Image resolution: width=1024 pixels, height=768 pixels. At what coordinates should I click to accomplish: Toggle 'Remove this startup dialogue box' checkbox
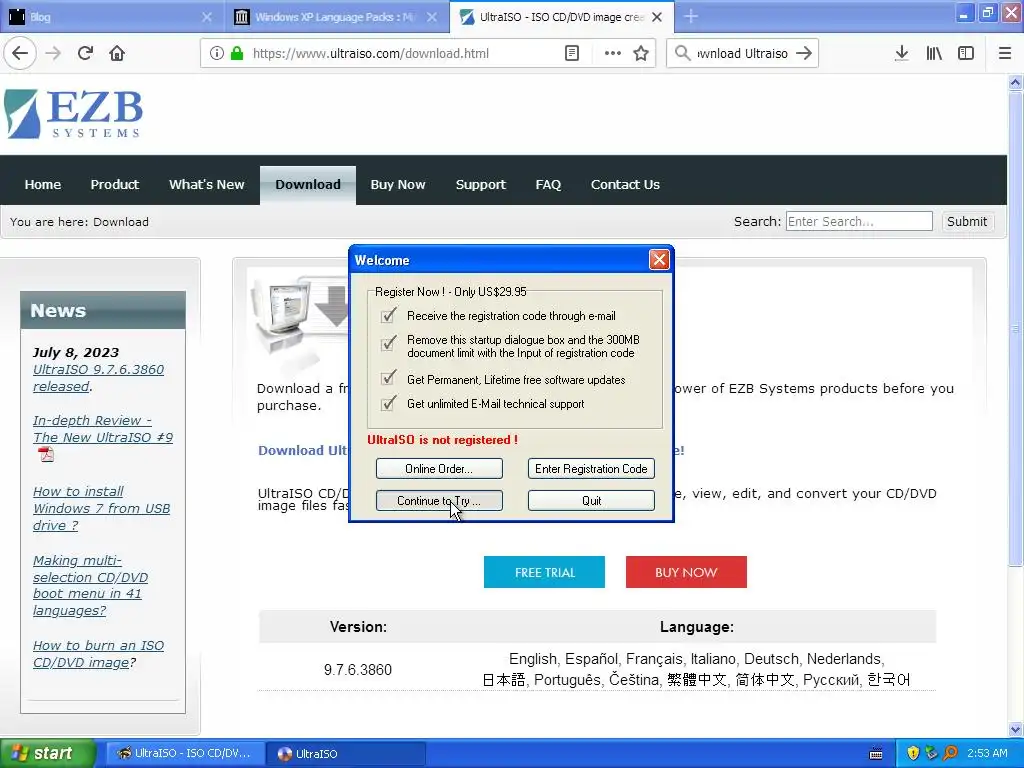(388, 343)
